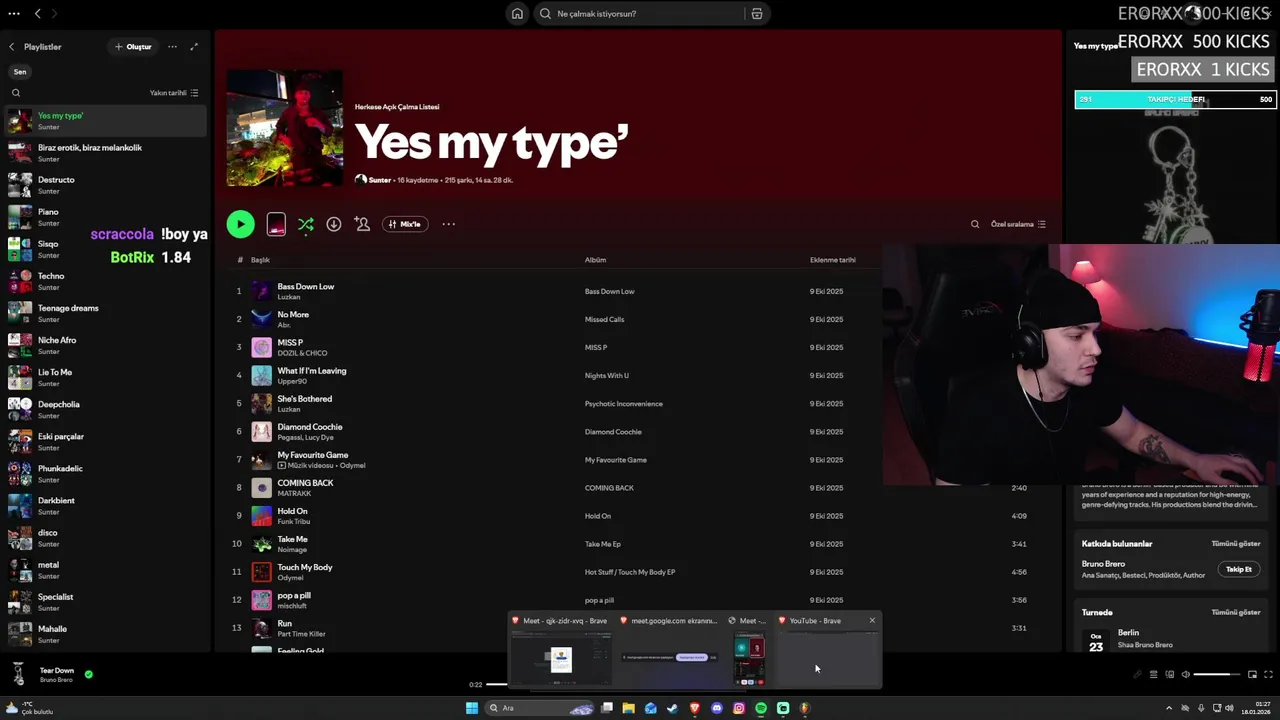Adjust the Spotify volume slider
The height and width of the screenshot is (720, 1280).
1216,675
